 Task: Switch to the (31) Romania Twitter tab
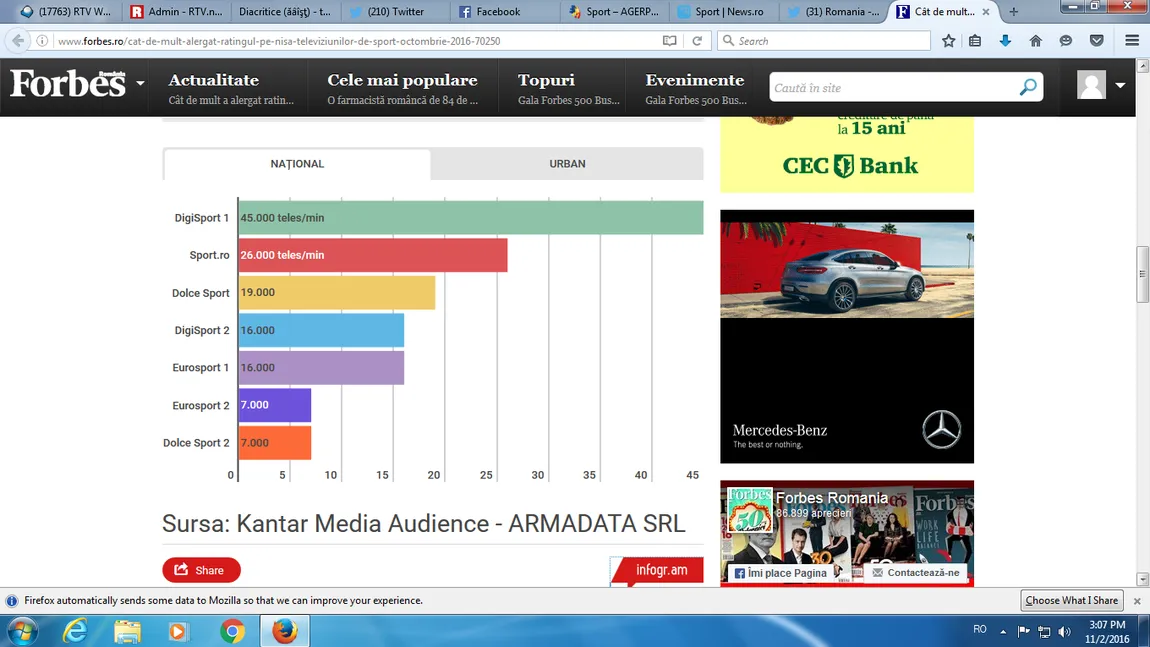[833, 12]
